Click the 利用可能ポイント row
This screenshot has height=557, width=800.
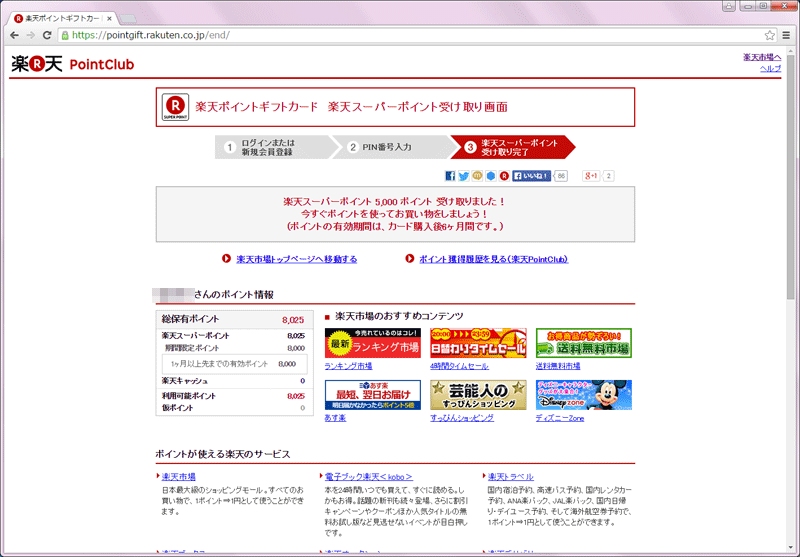click(x=235, y=396)
